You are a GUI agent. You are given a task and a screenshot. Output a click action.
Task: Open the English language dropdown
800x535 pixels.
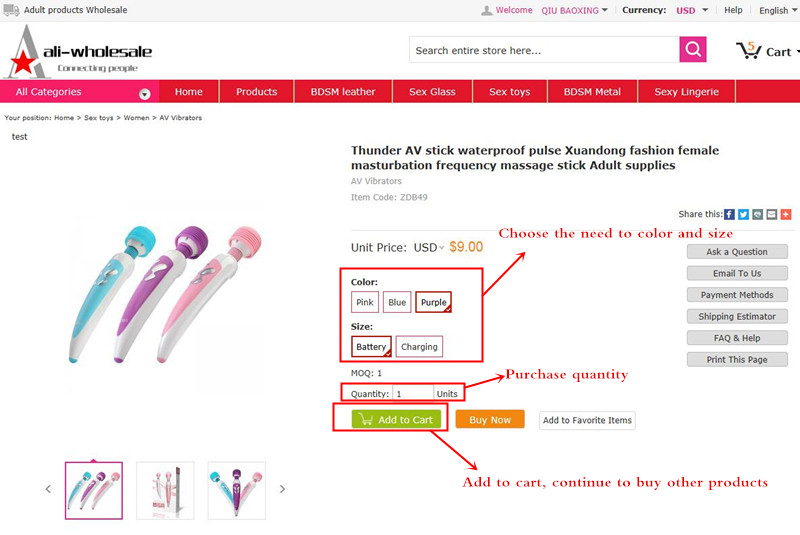click(779, 10)
